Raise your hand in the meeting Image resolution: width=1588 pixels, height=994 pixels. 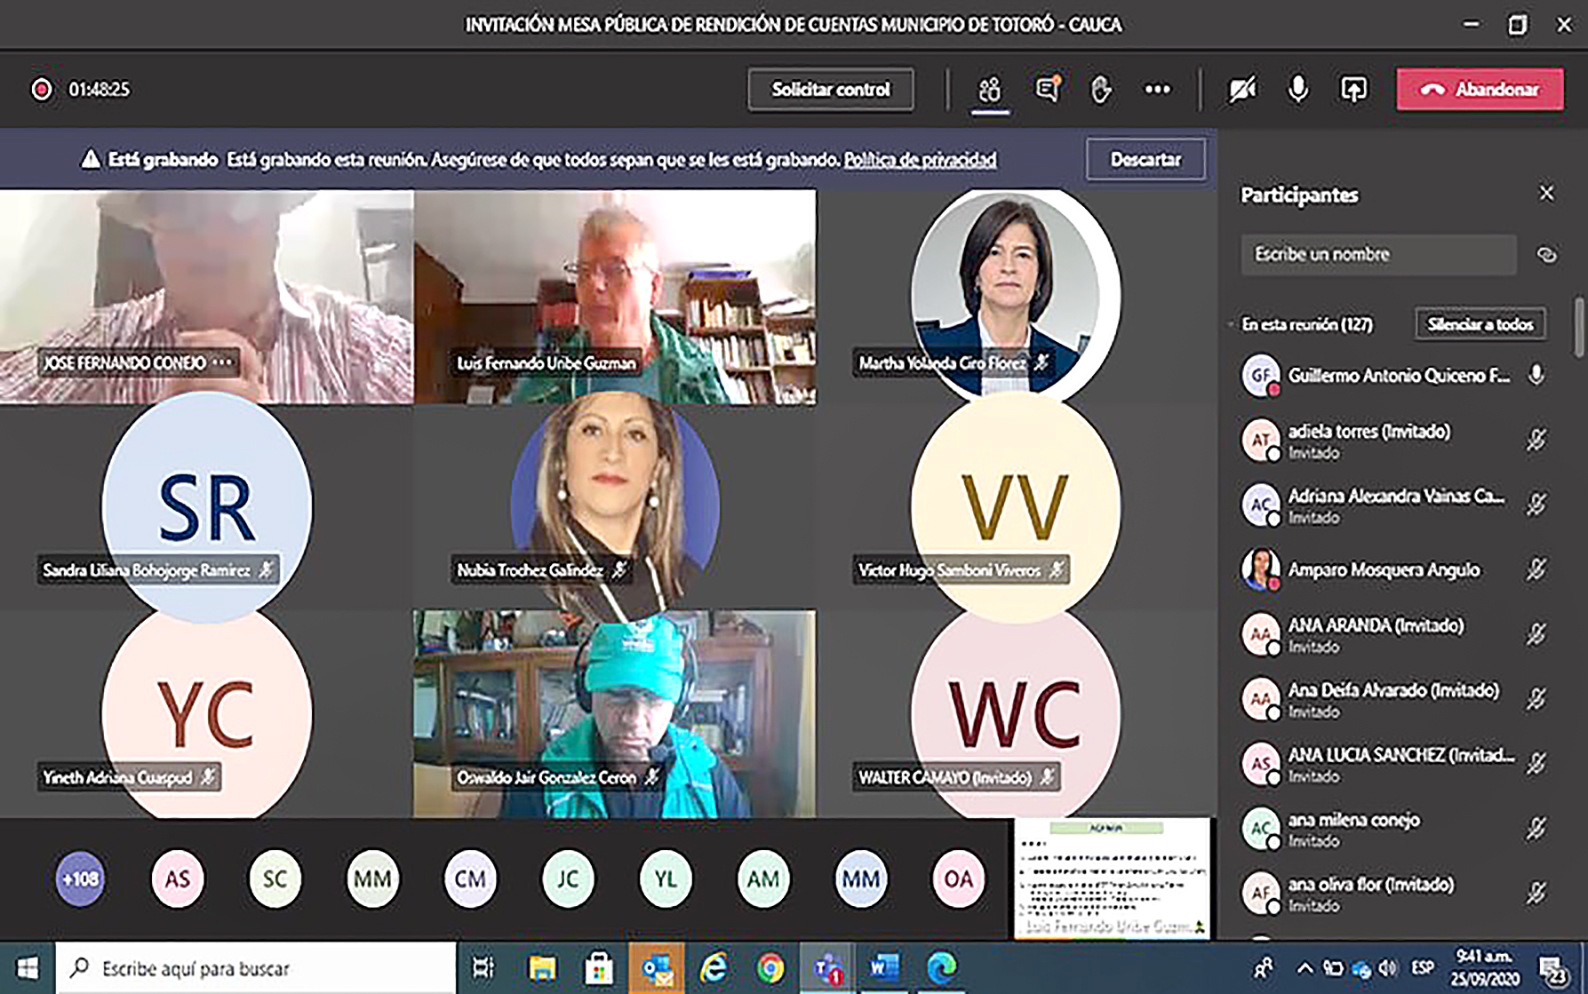[x=1101, y=90]
